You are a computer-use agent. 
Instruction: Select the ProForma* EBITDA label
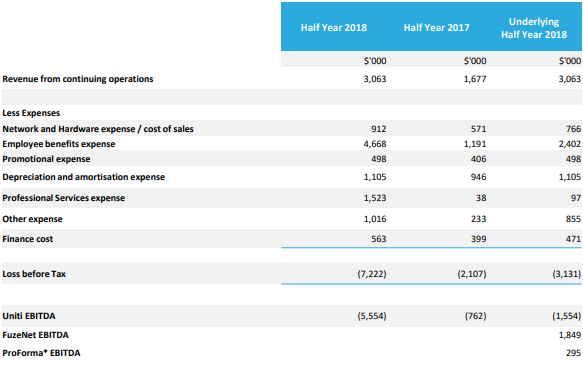(x=41, y=353)
